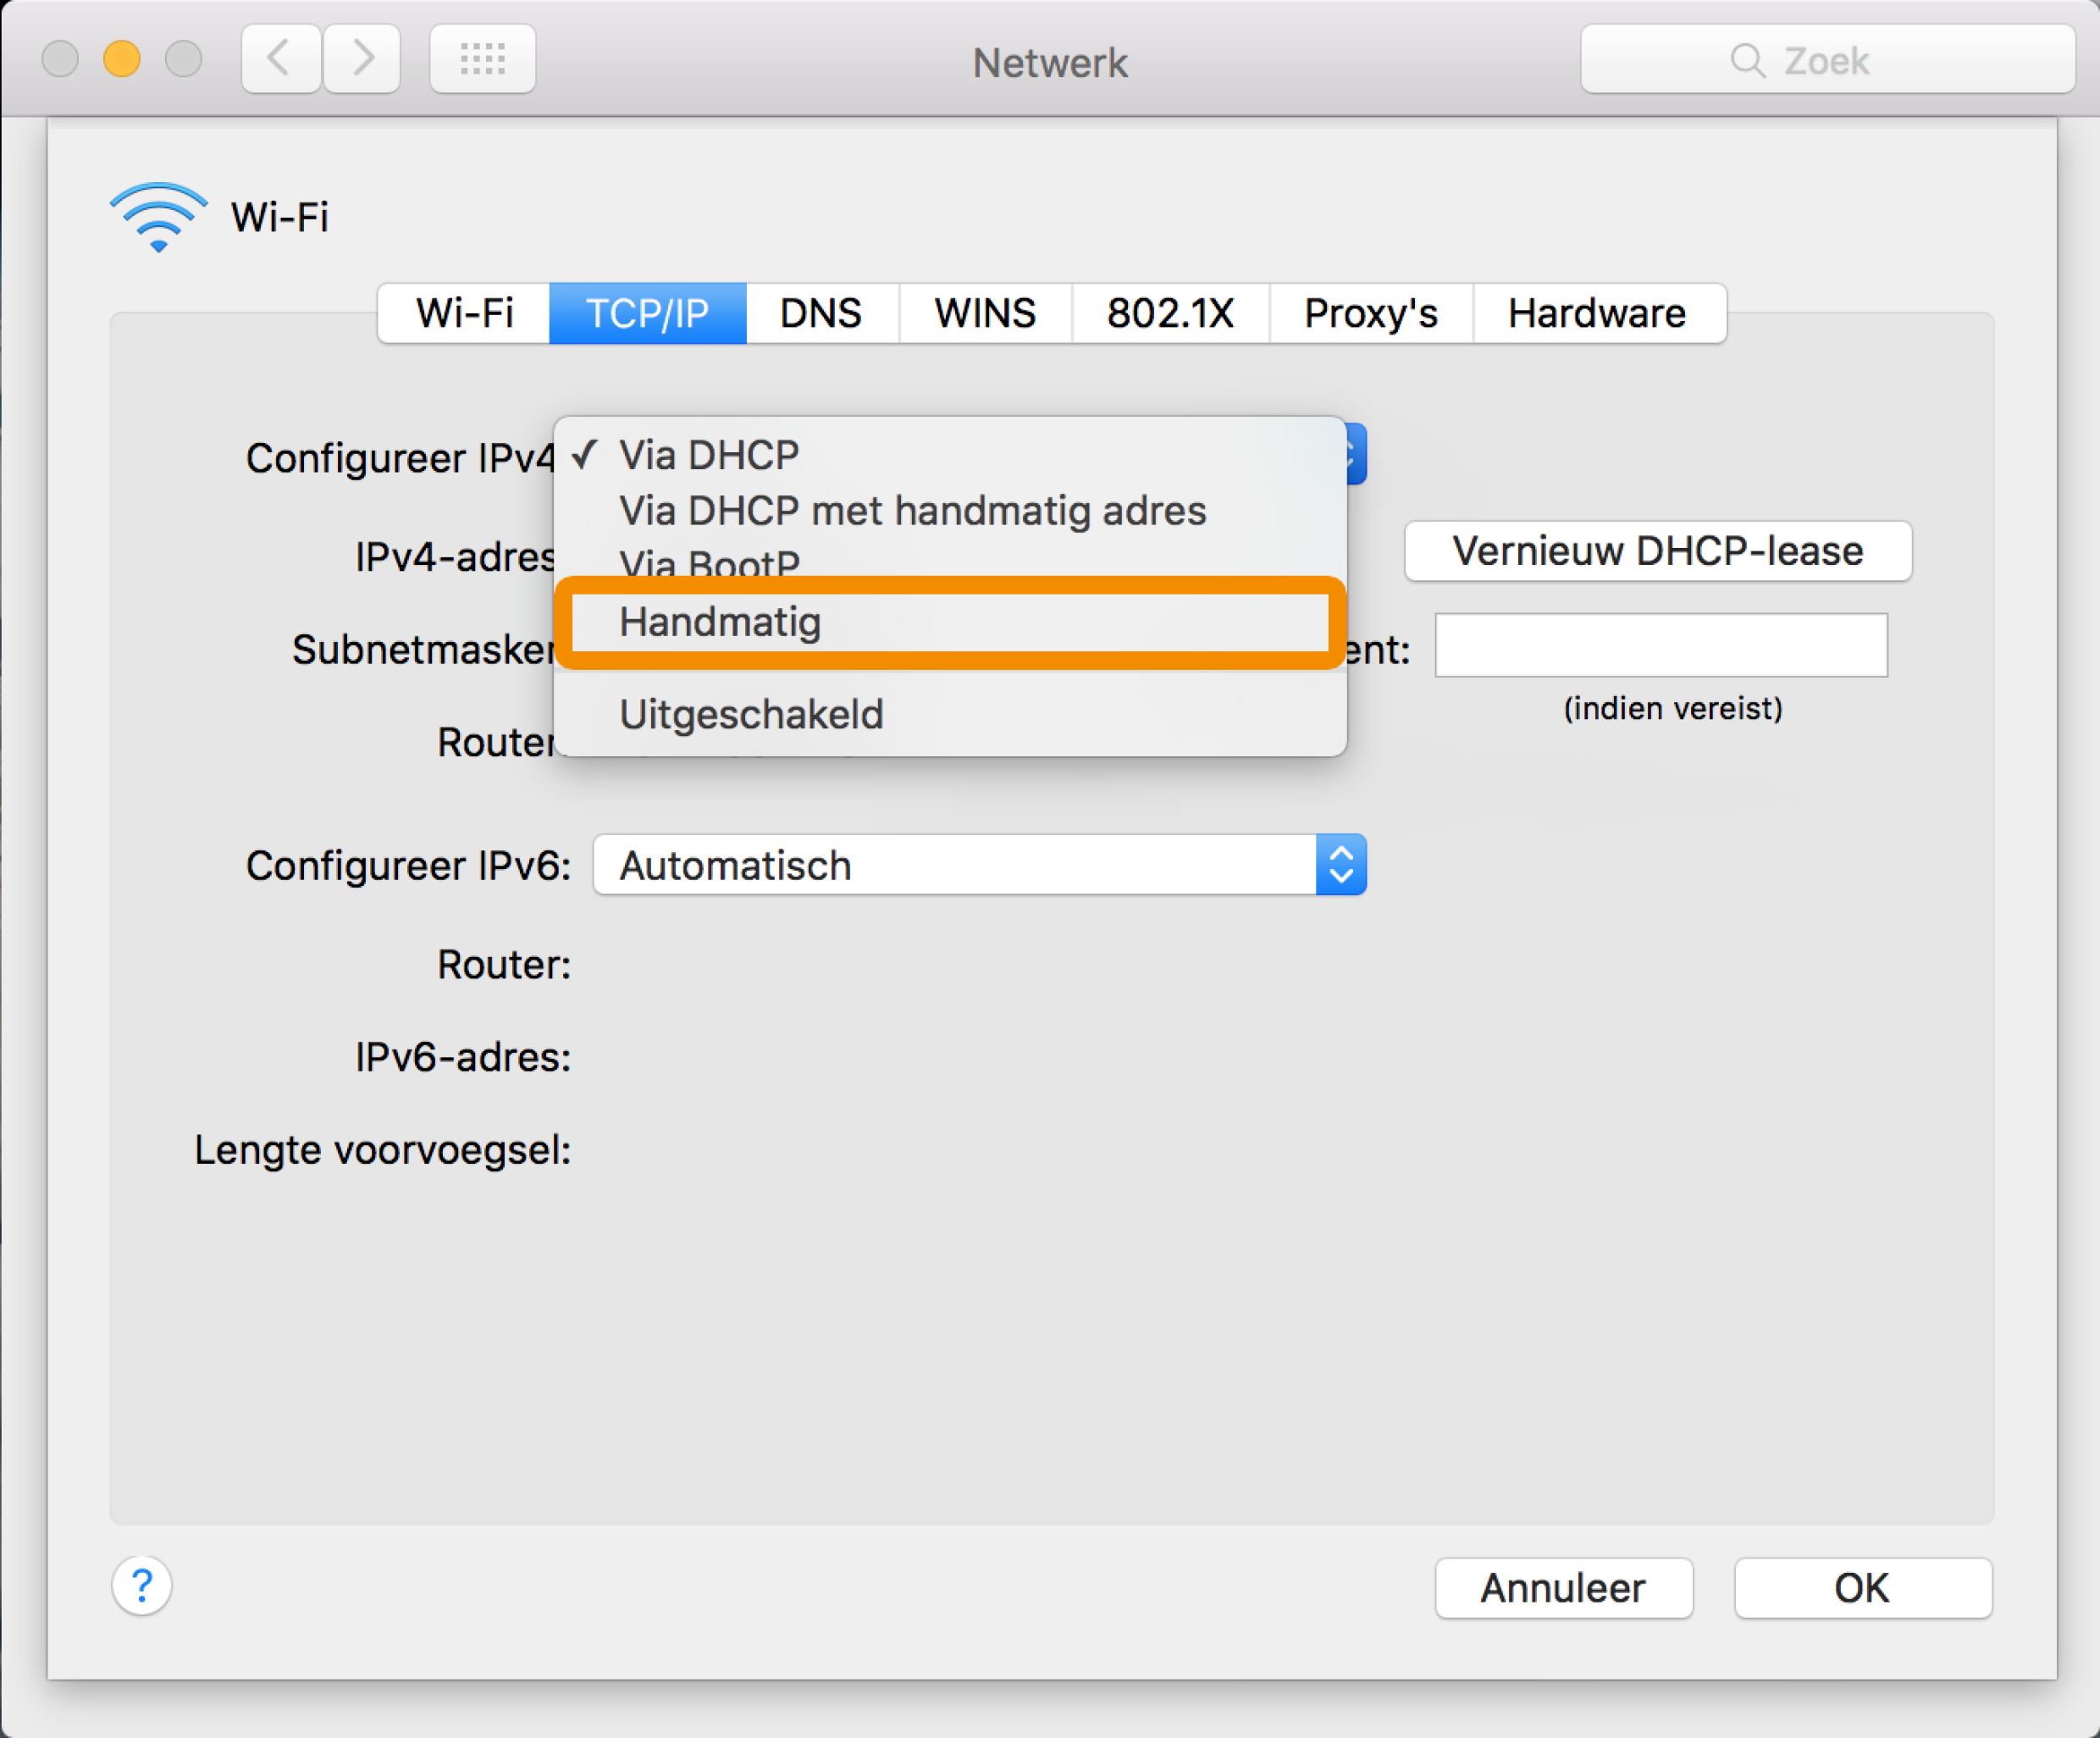Show all preferences grid icon
This screenshot has width=2100, height=1738.
click(x=482, y=59)
